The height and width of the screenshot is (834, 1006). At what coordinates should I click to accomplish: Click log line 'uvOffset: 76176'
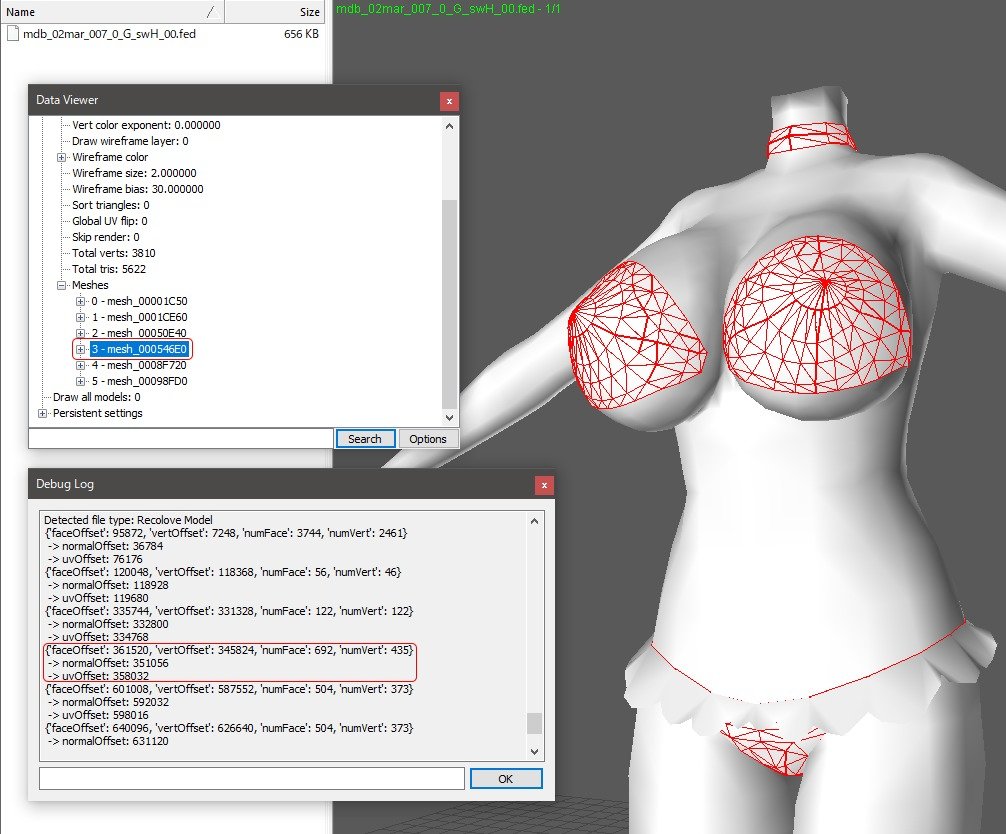click(x=95, y=559)
